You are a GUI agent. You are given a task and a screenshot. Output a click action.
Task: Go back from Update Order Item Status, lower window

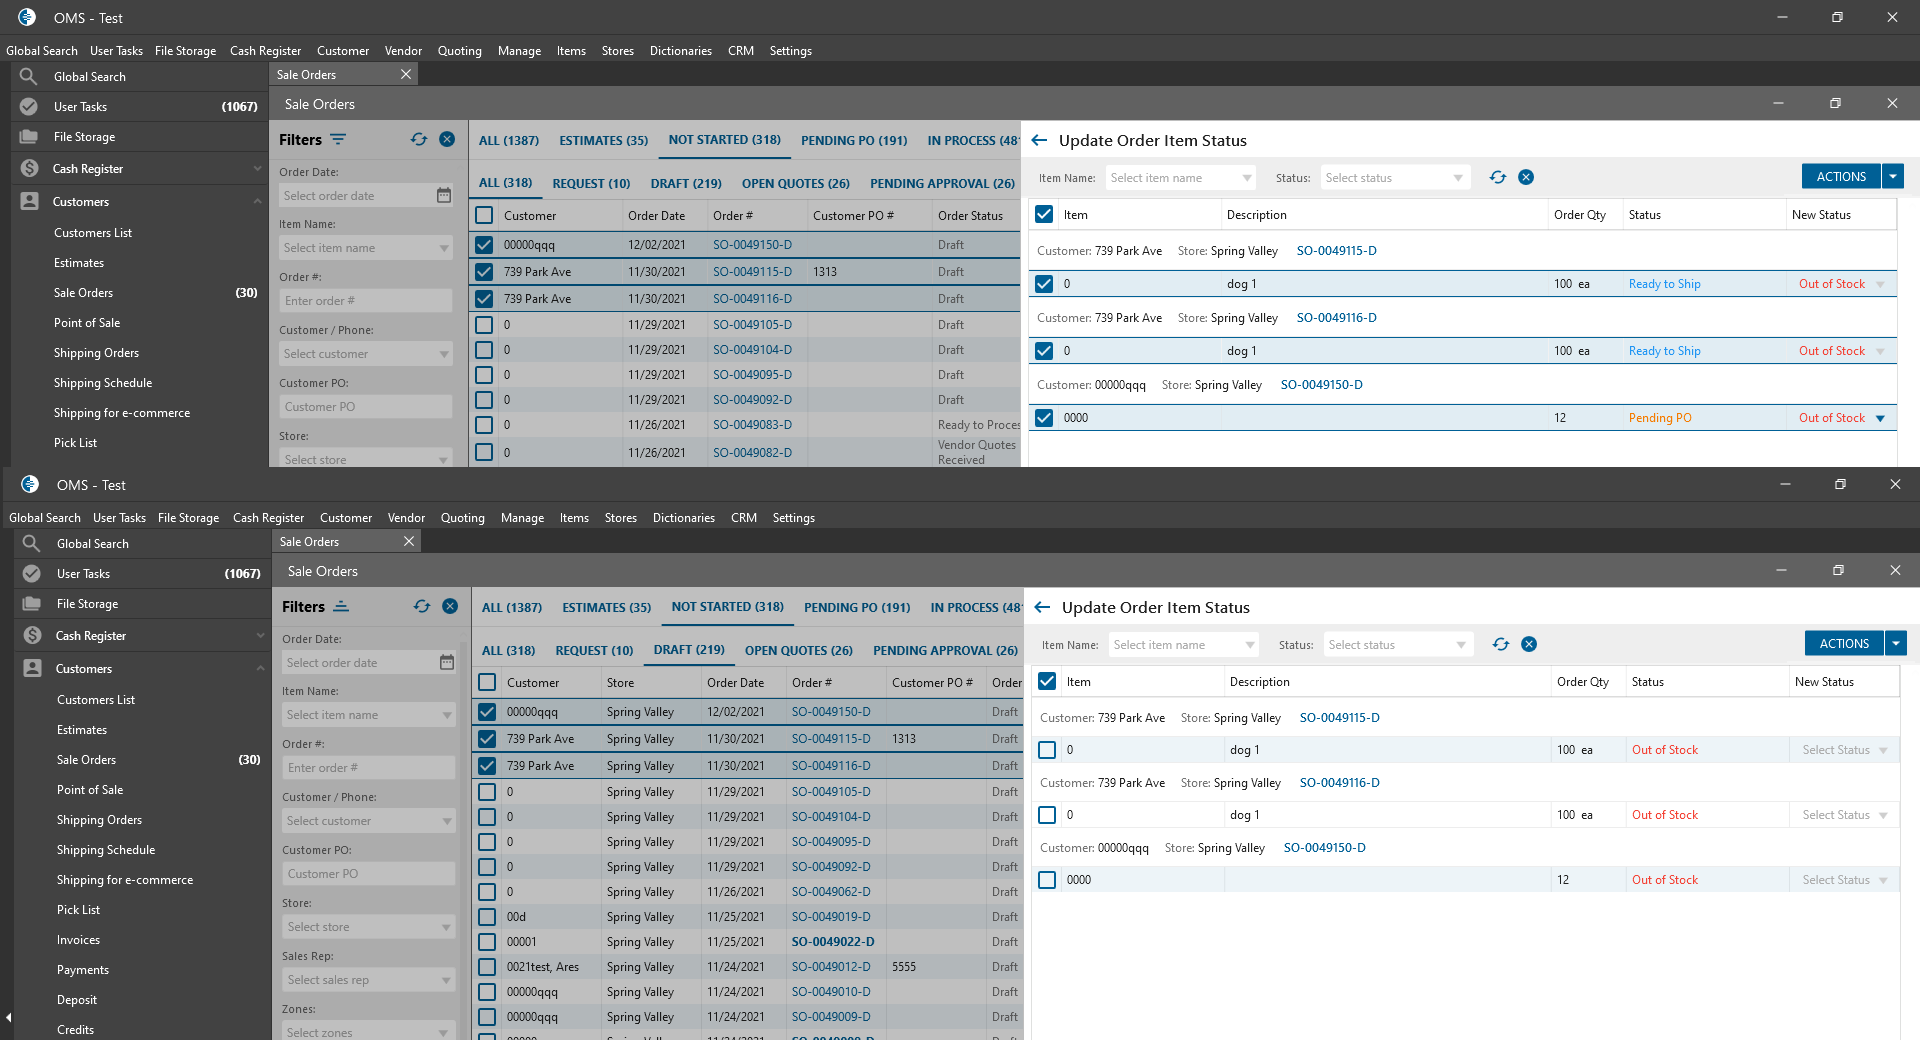[x=1042, y=607]
